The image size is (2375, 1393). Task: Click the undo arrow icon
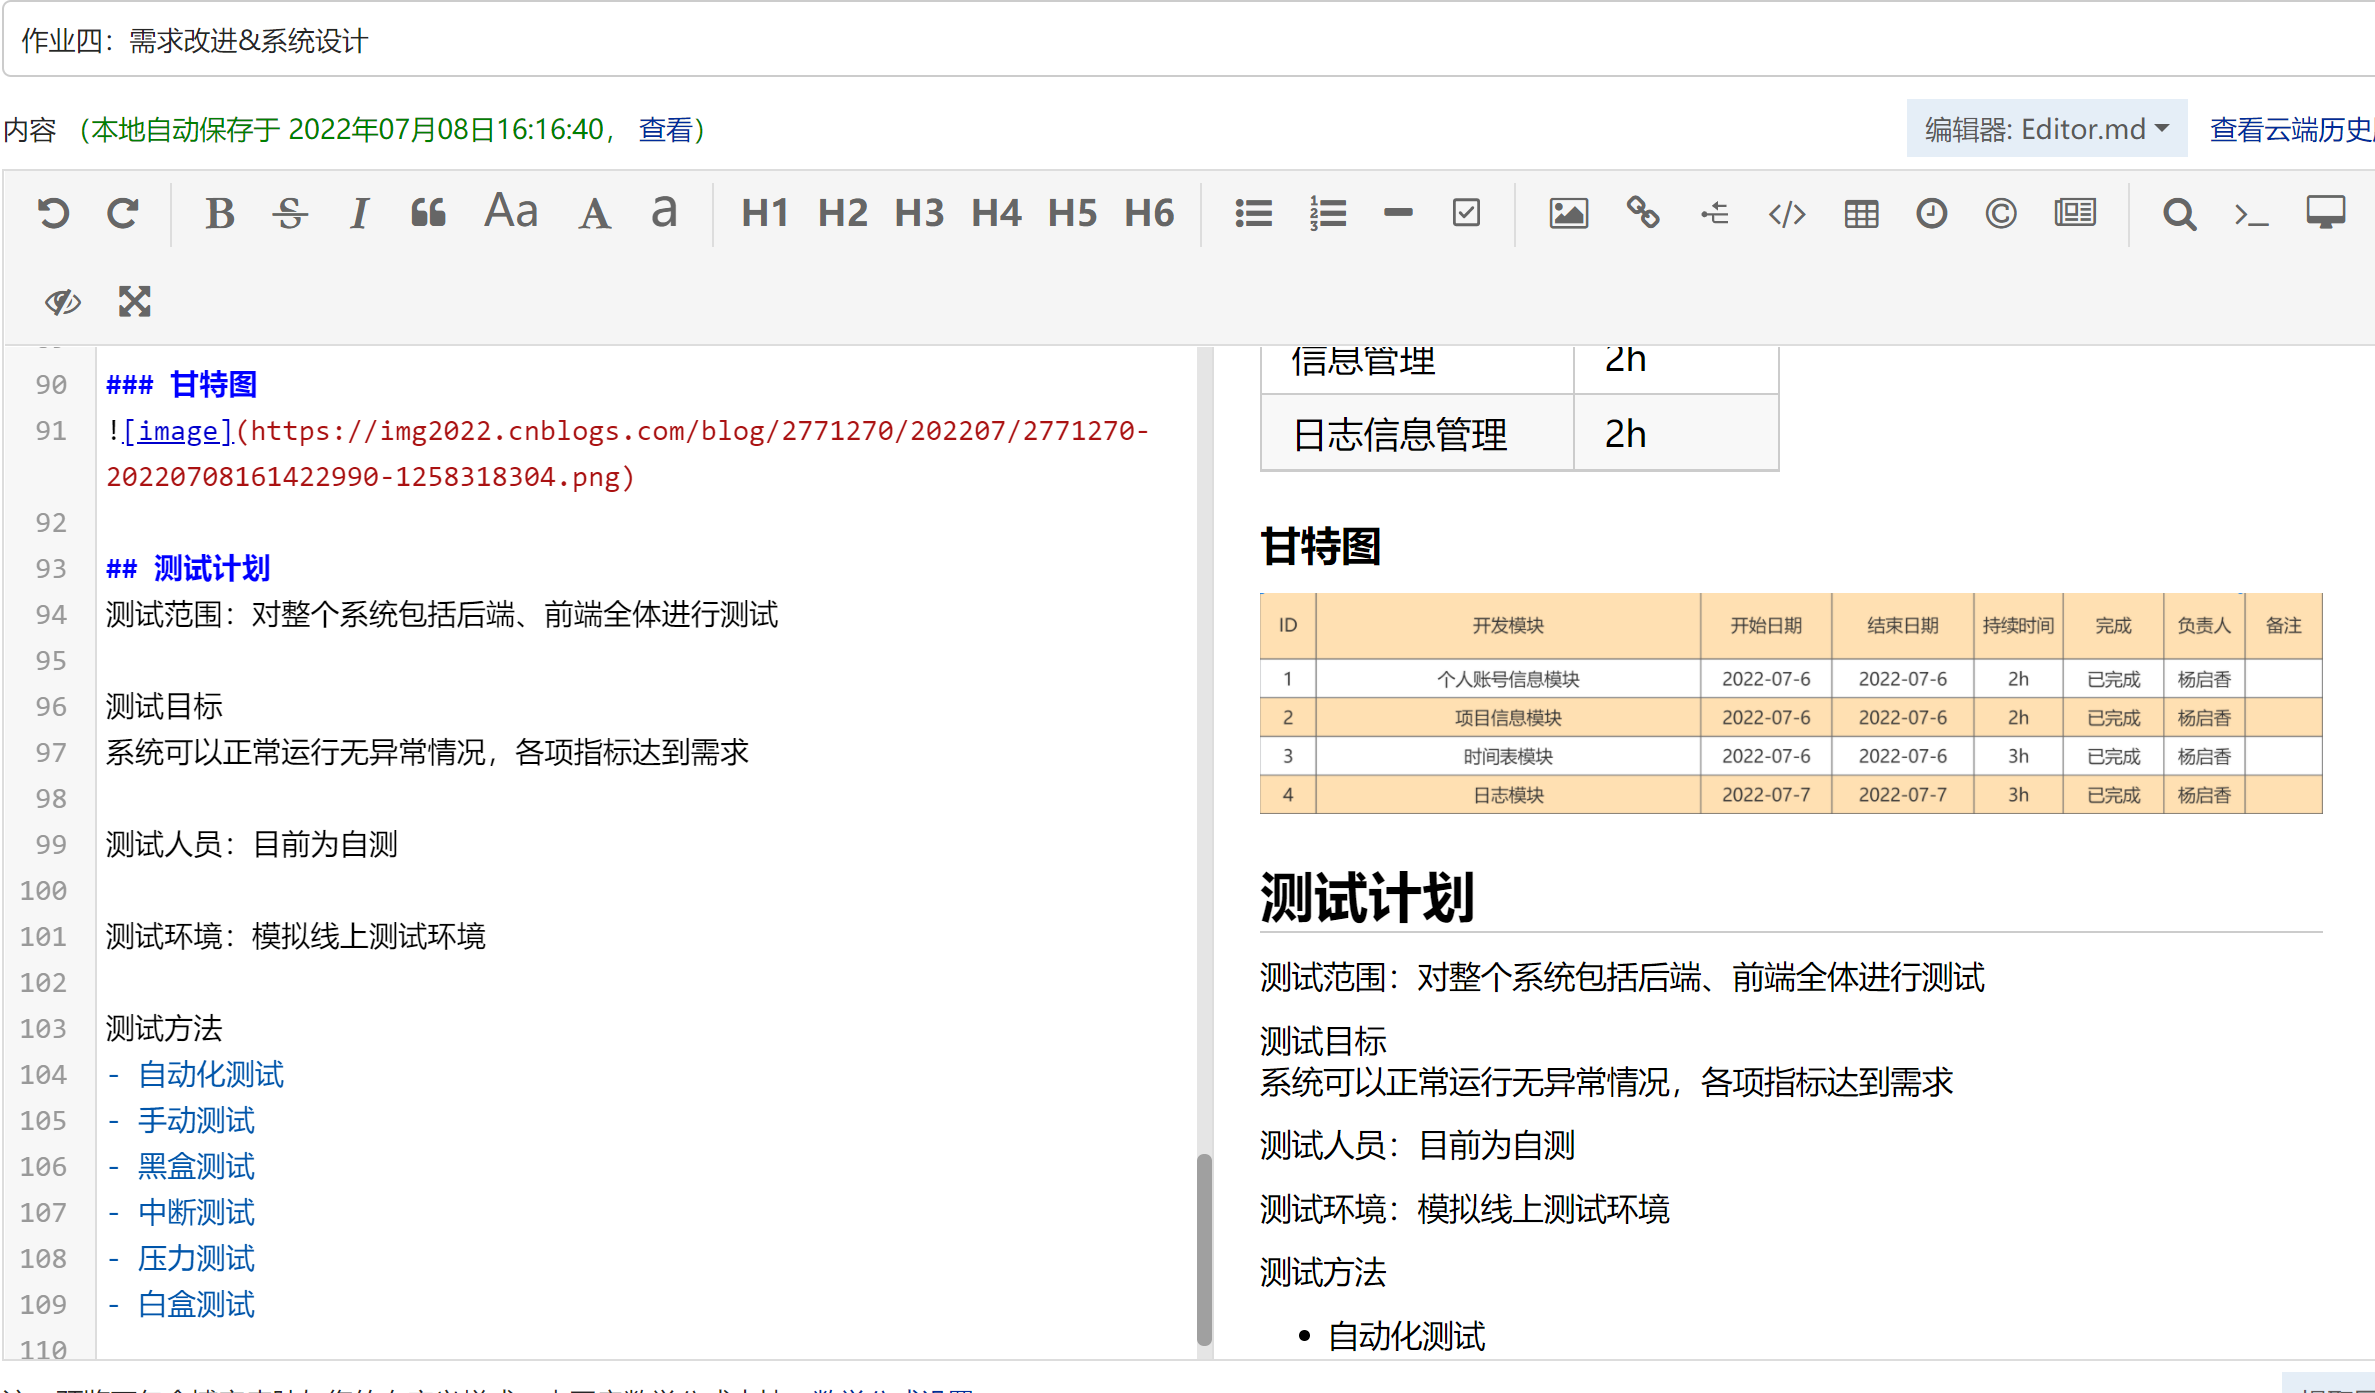(54, 213)
